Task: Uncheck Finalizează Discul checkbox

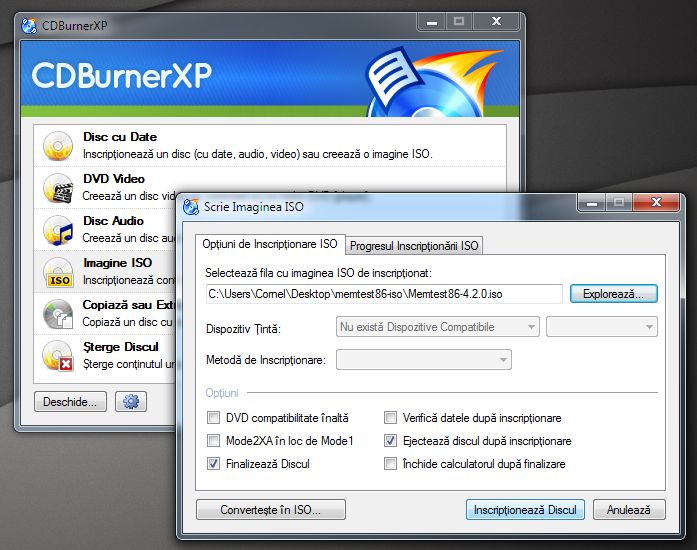Action: pyautogui.click(x=213, y=464)
